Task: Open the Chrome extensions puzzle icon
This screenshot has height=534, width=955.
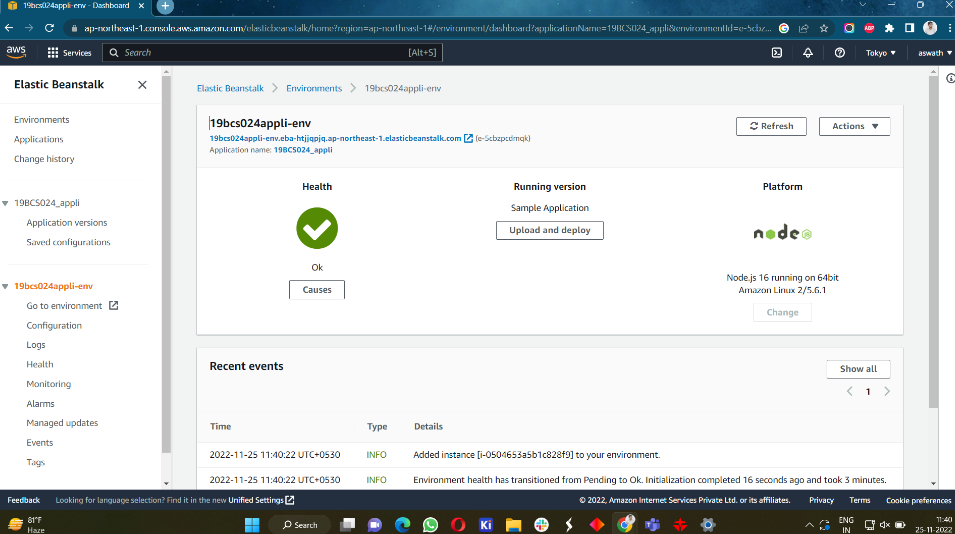Action: point(889,28)
